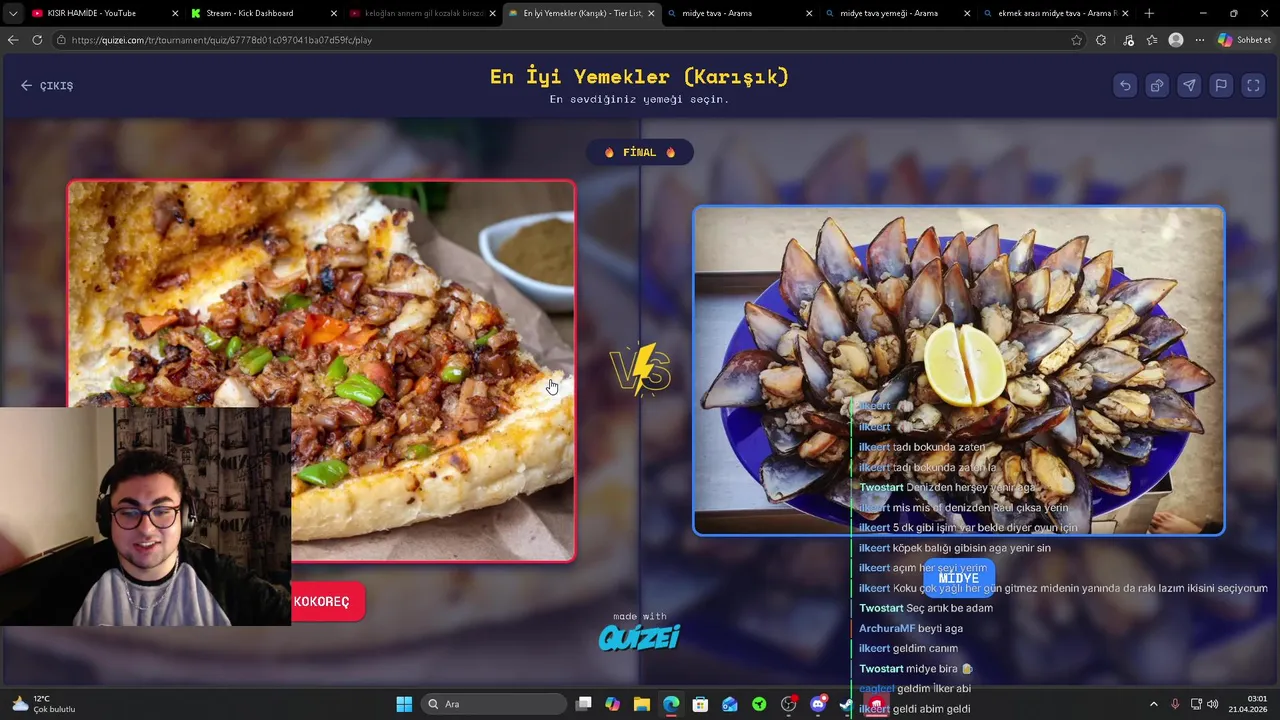Open the volume tray icon
The image size is (1280, 720).
[1213, 704]
